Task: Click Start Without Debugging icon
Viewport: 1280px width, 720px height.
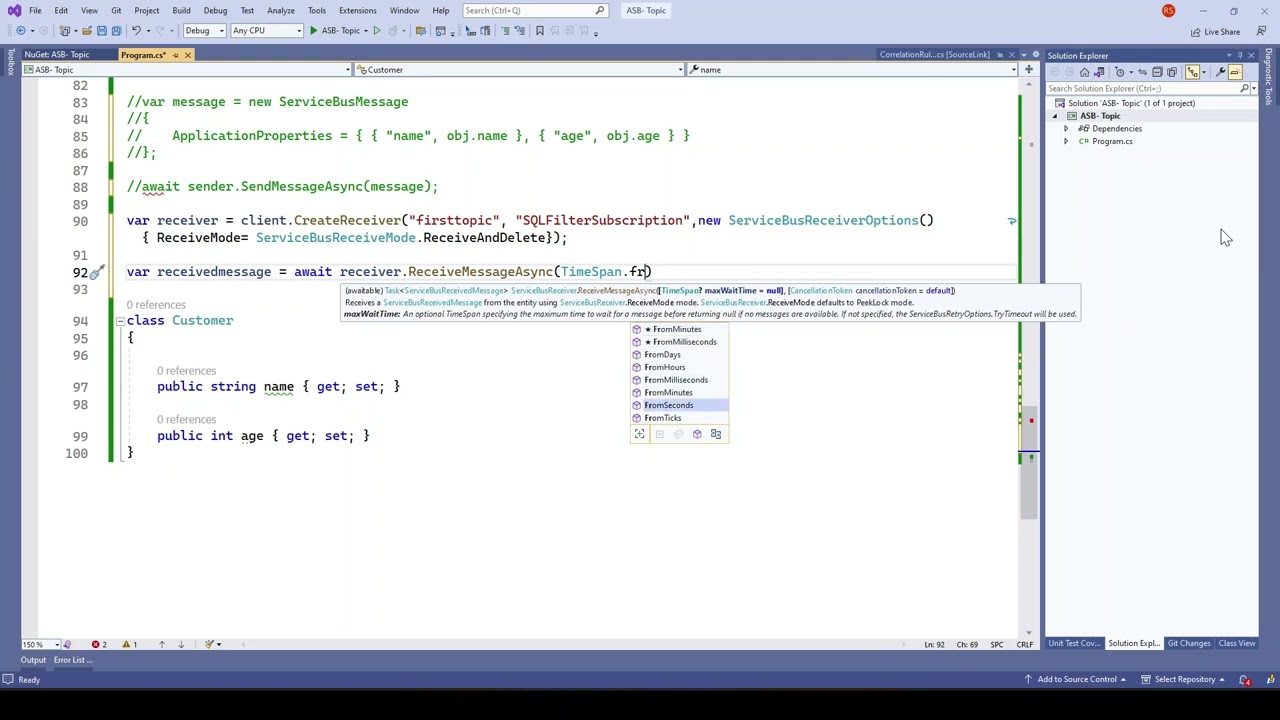Action: coord(377,31)
